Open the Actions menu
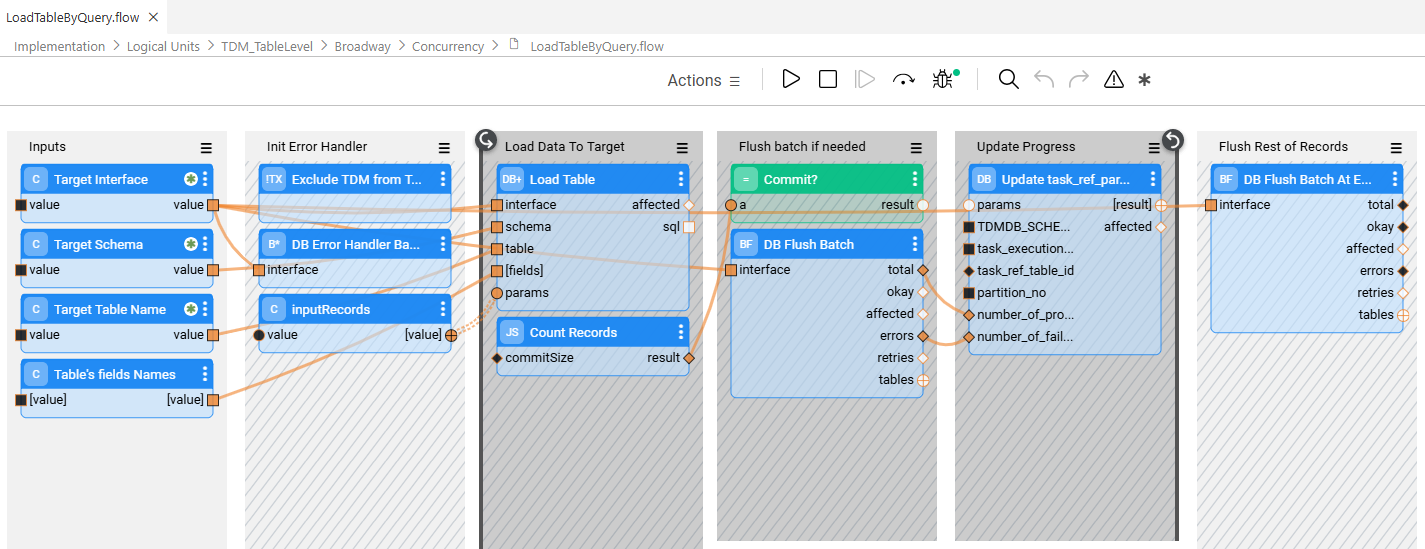The image size is (1425, 549). tap(704, 80)
